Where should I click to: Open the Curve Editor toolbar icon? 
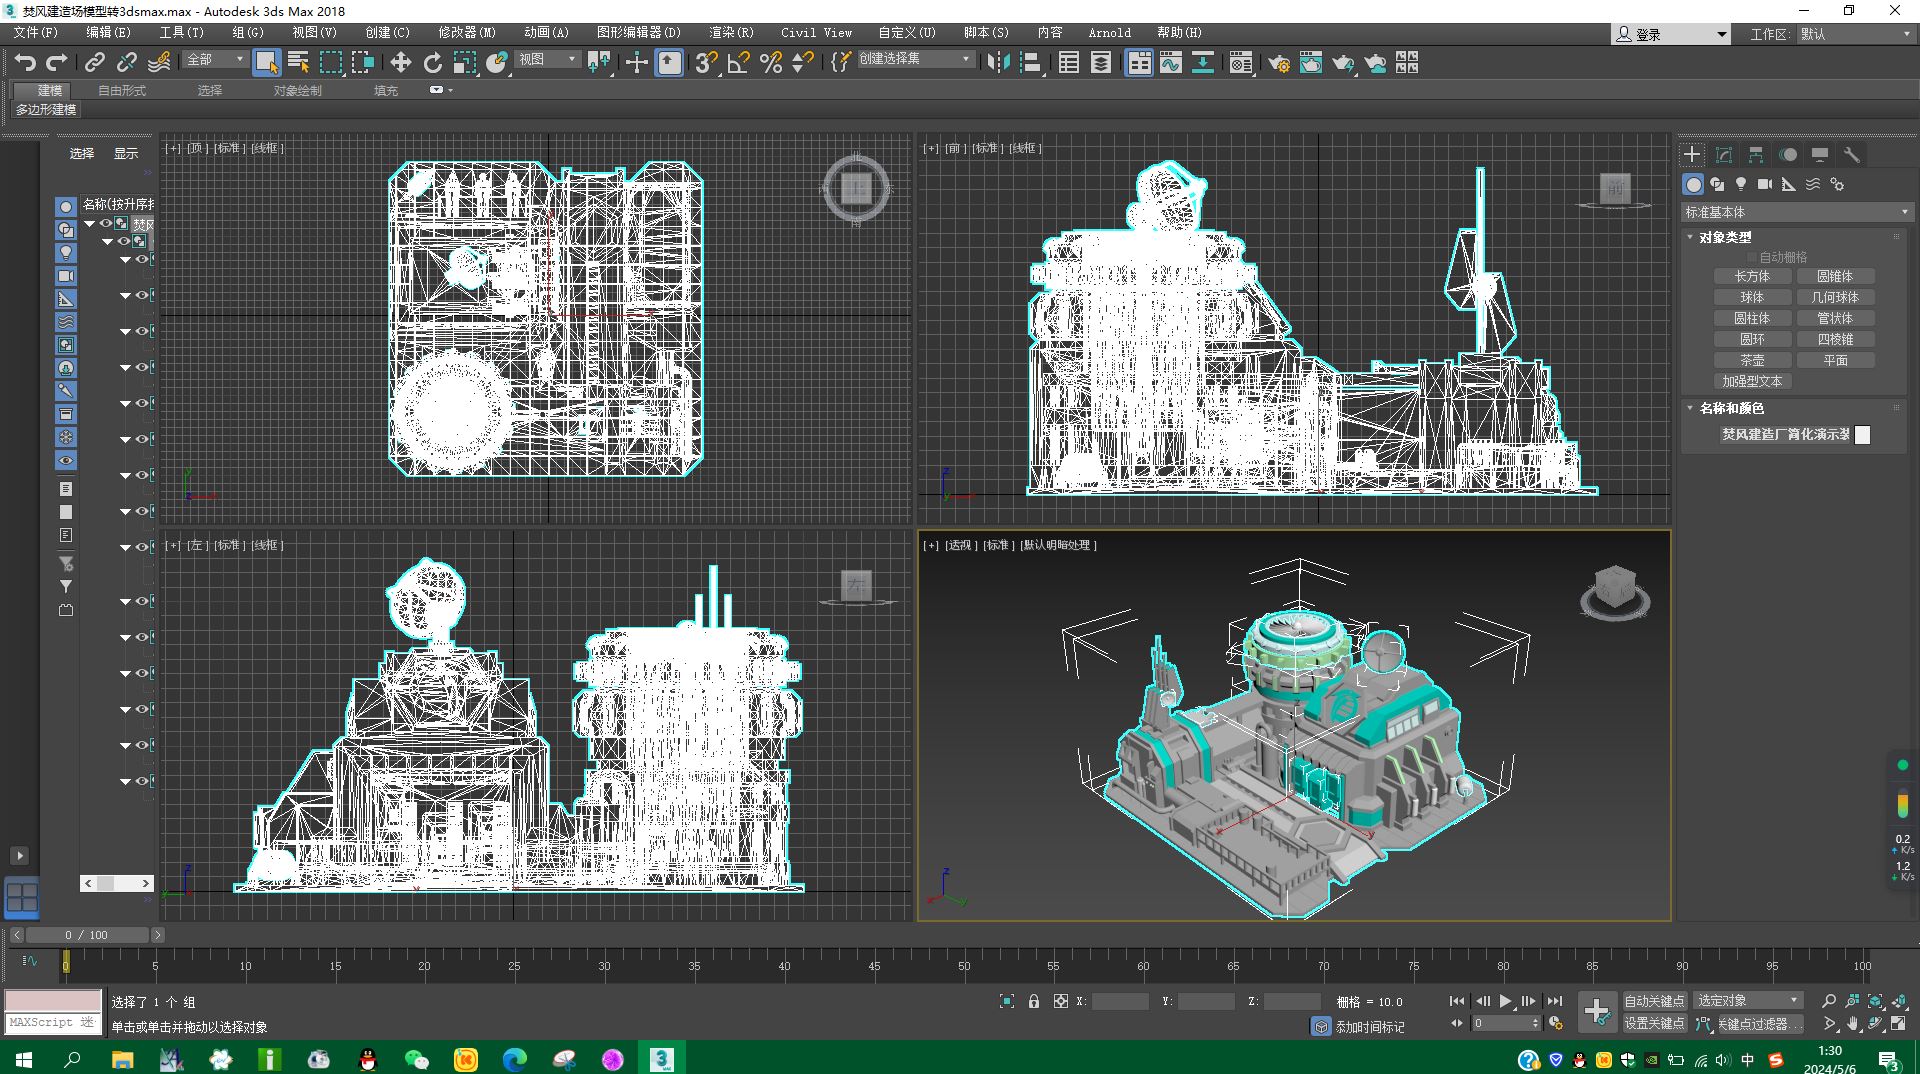click(x=1170, y=63)
